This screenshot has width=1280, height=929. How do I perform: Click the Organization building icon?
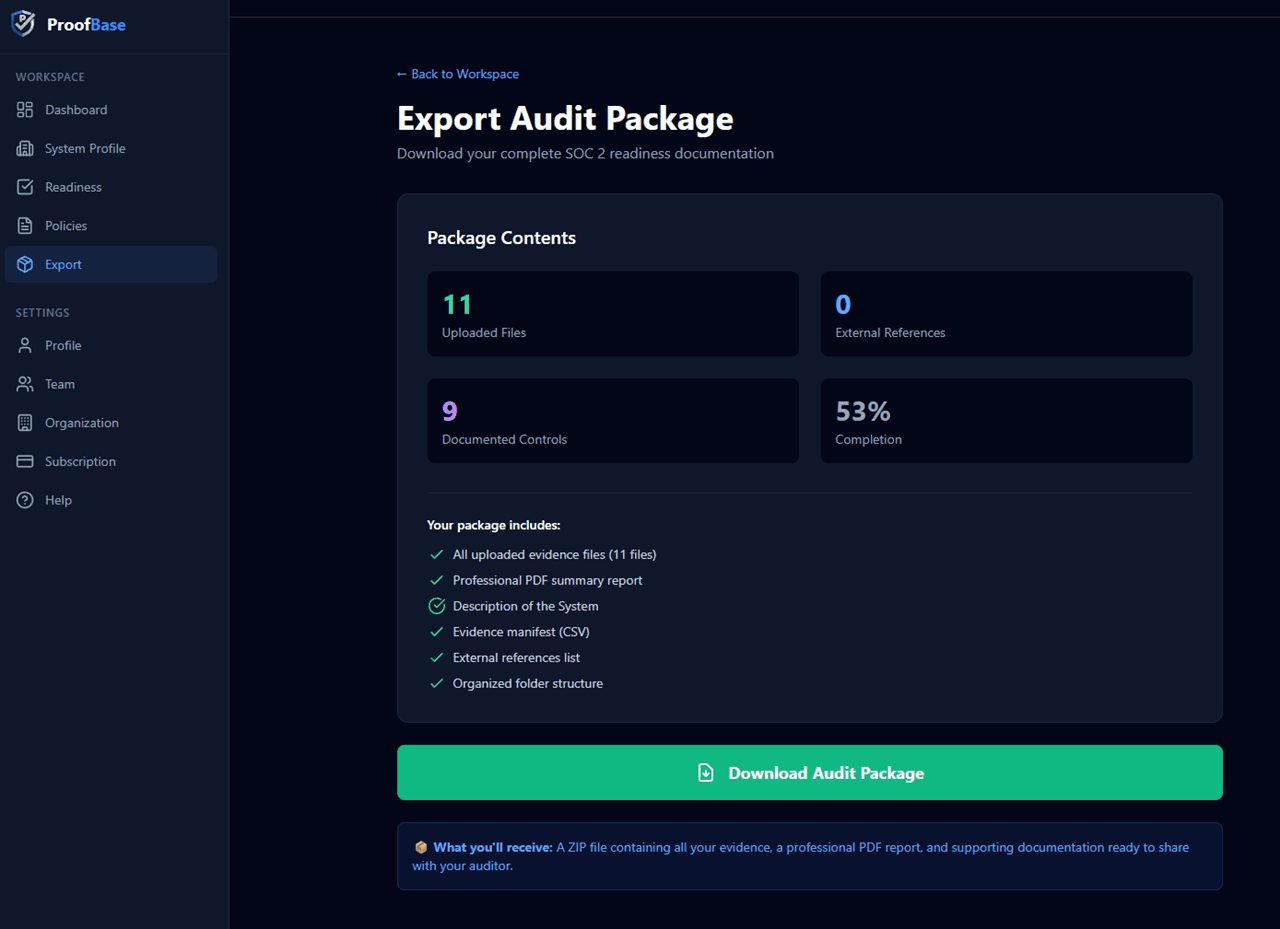coord(25,422)
